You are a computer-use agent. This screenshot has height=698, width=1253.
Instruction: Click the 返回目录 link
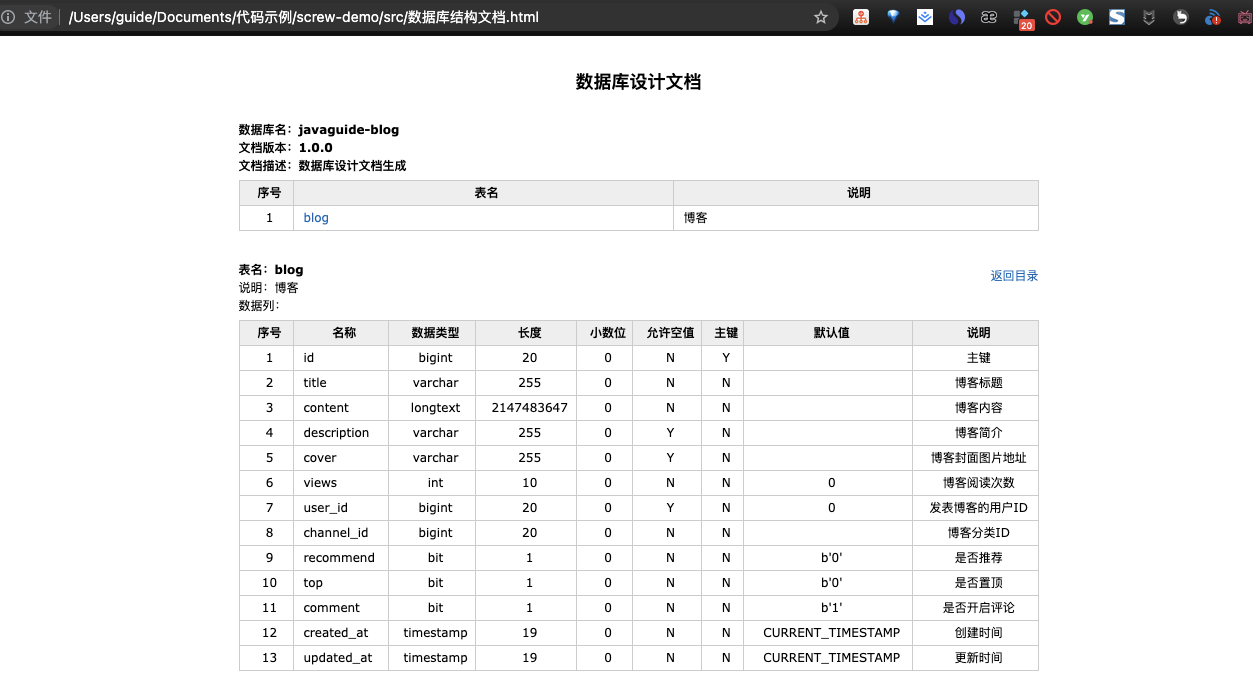coord(1014,275)
